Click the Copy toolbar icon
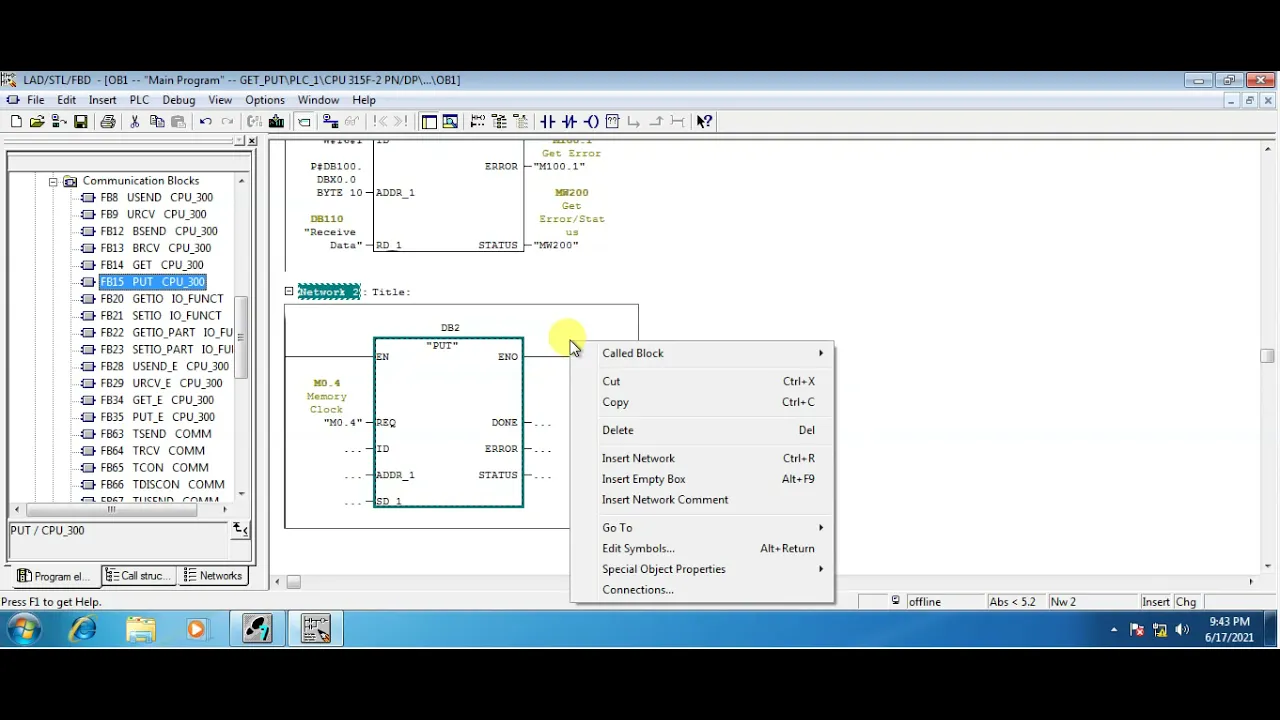Image resolution: width=1280 pixels, height=720 pixels. click(157, 122)
